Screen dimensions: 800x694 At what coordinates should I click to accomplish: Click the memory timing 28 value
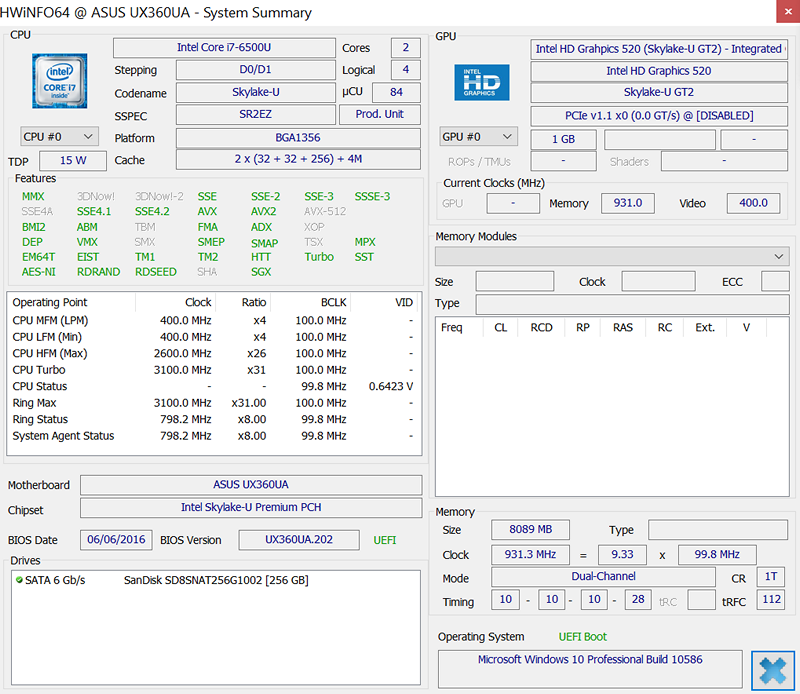coord(638,600)
